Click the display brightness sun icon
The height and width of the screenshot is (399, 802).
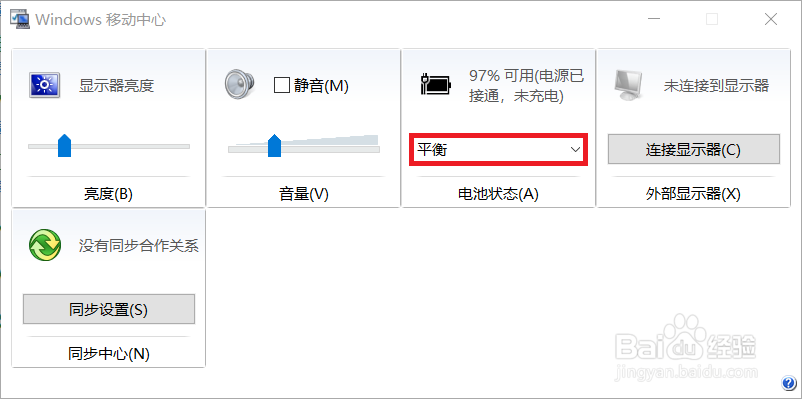click(x=44, y=85)
